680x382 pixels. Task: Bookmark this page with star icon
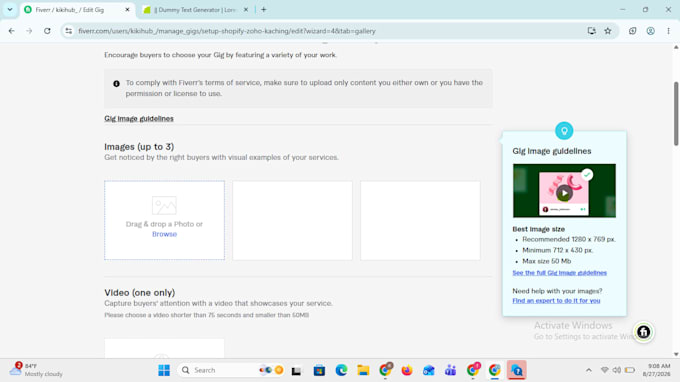[608, 31]
